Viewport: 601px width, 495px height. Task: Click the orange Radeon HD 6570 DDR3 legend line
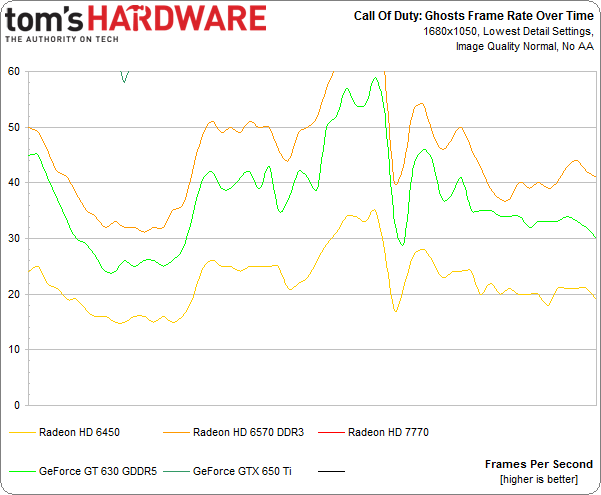tap(176, 433)
